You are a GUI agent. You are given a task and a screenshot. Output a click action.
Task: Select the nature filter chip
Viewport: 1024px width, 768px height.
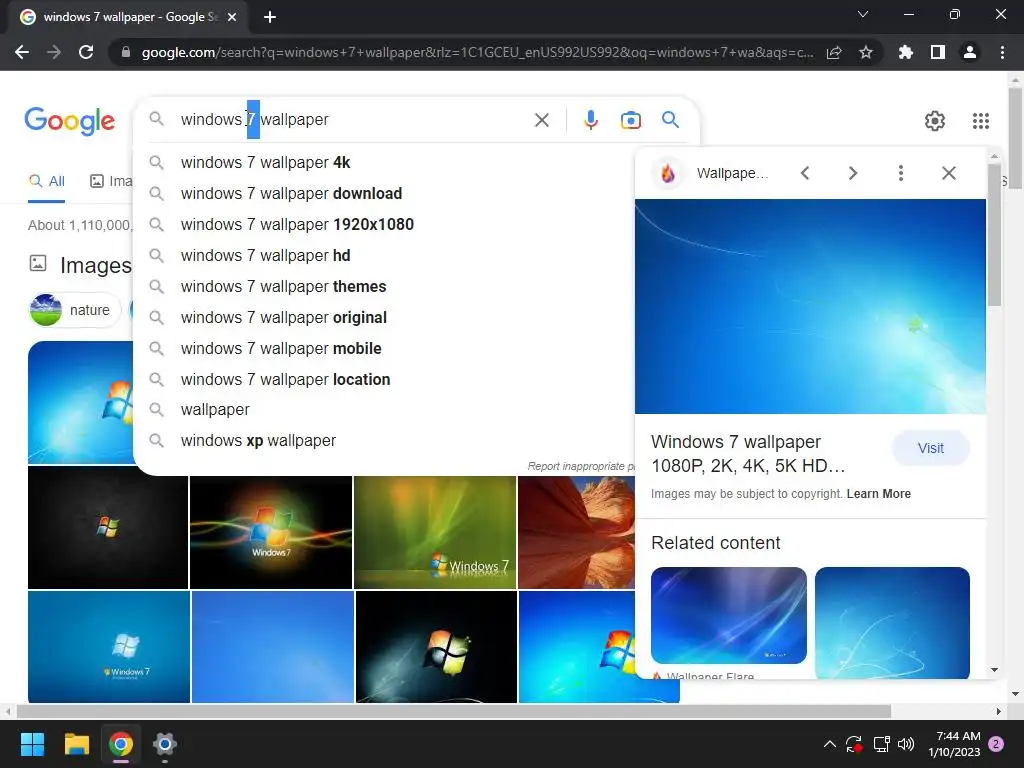click(x=74, y=310)
